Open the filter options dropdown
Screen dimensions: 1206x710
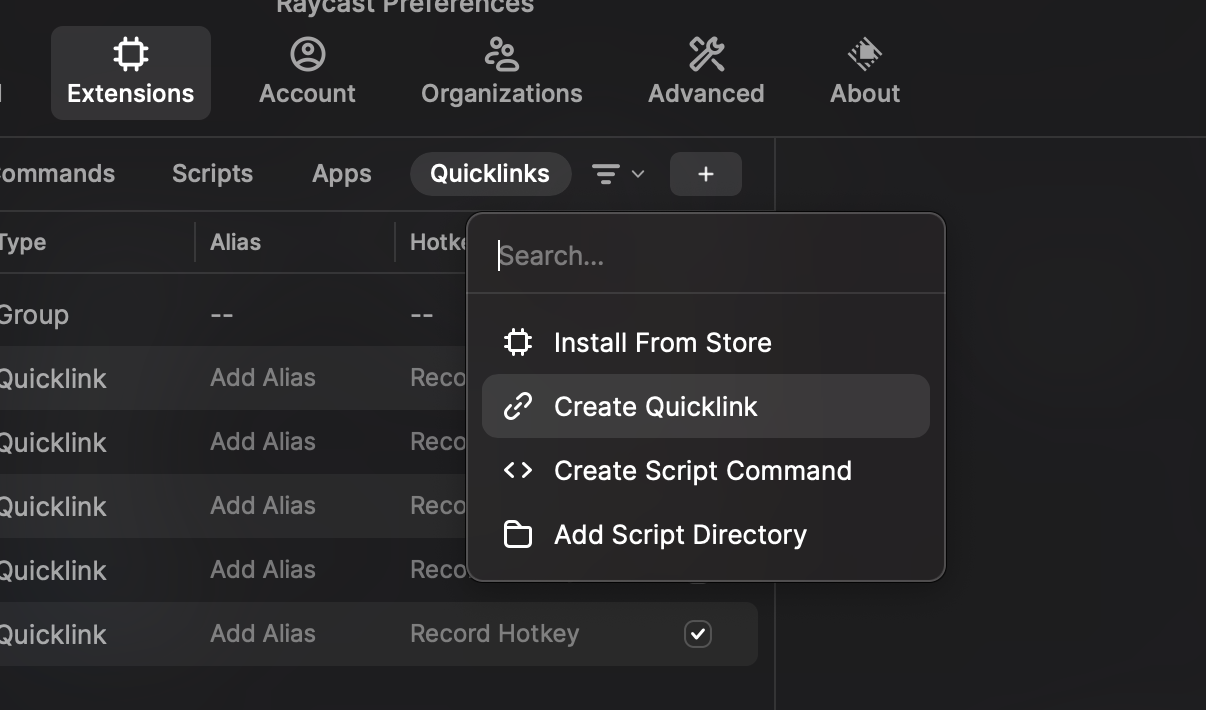pos(618,174)
